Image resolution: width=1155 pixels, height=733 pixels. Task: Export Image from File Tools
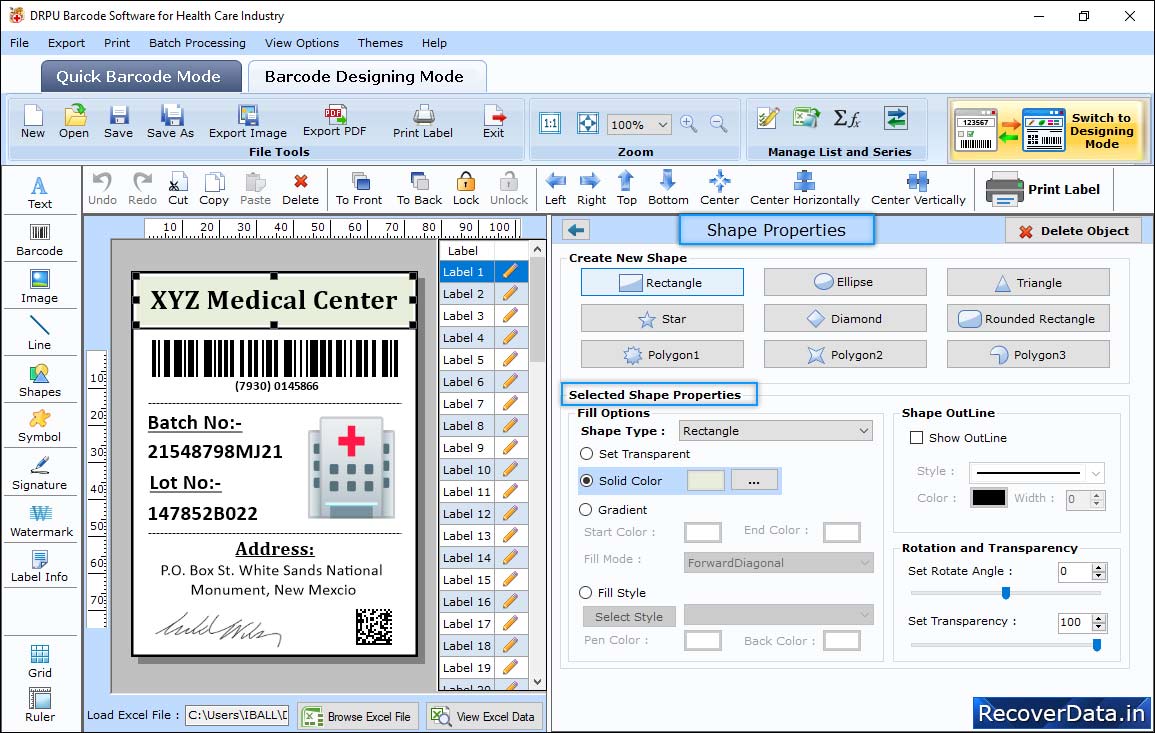click(248, 122)
